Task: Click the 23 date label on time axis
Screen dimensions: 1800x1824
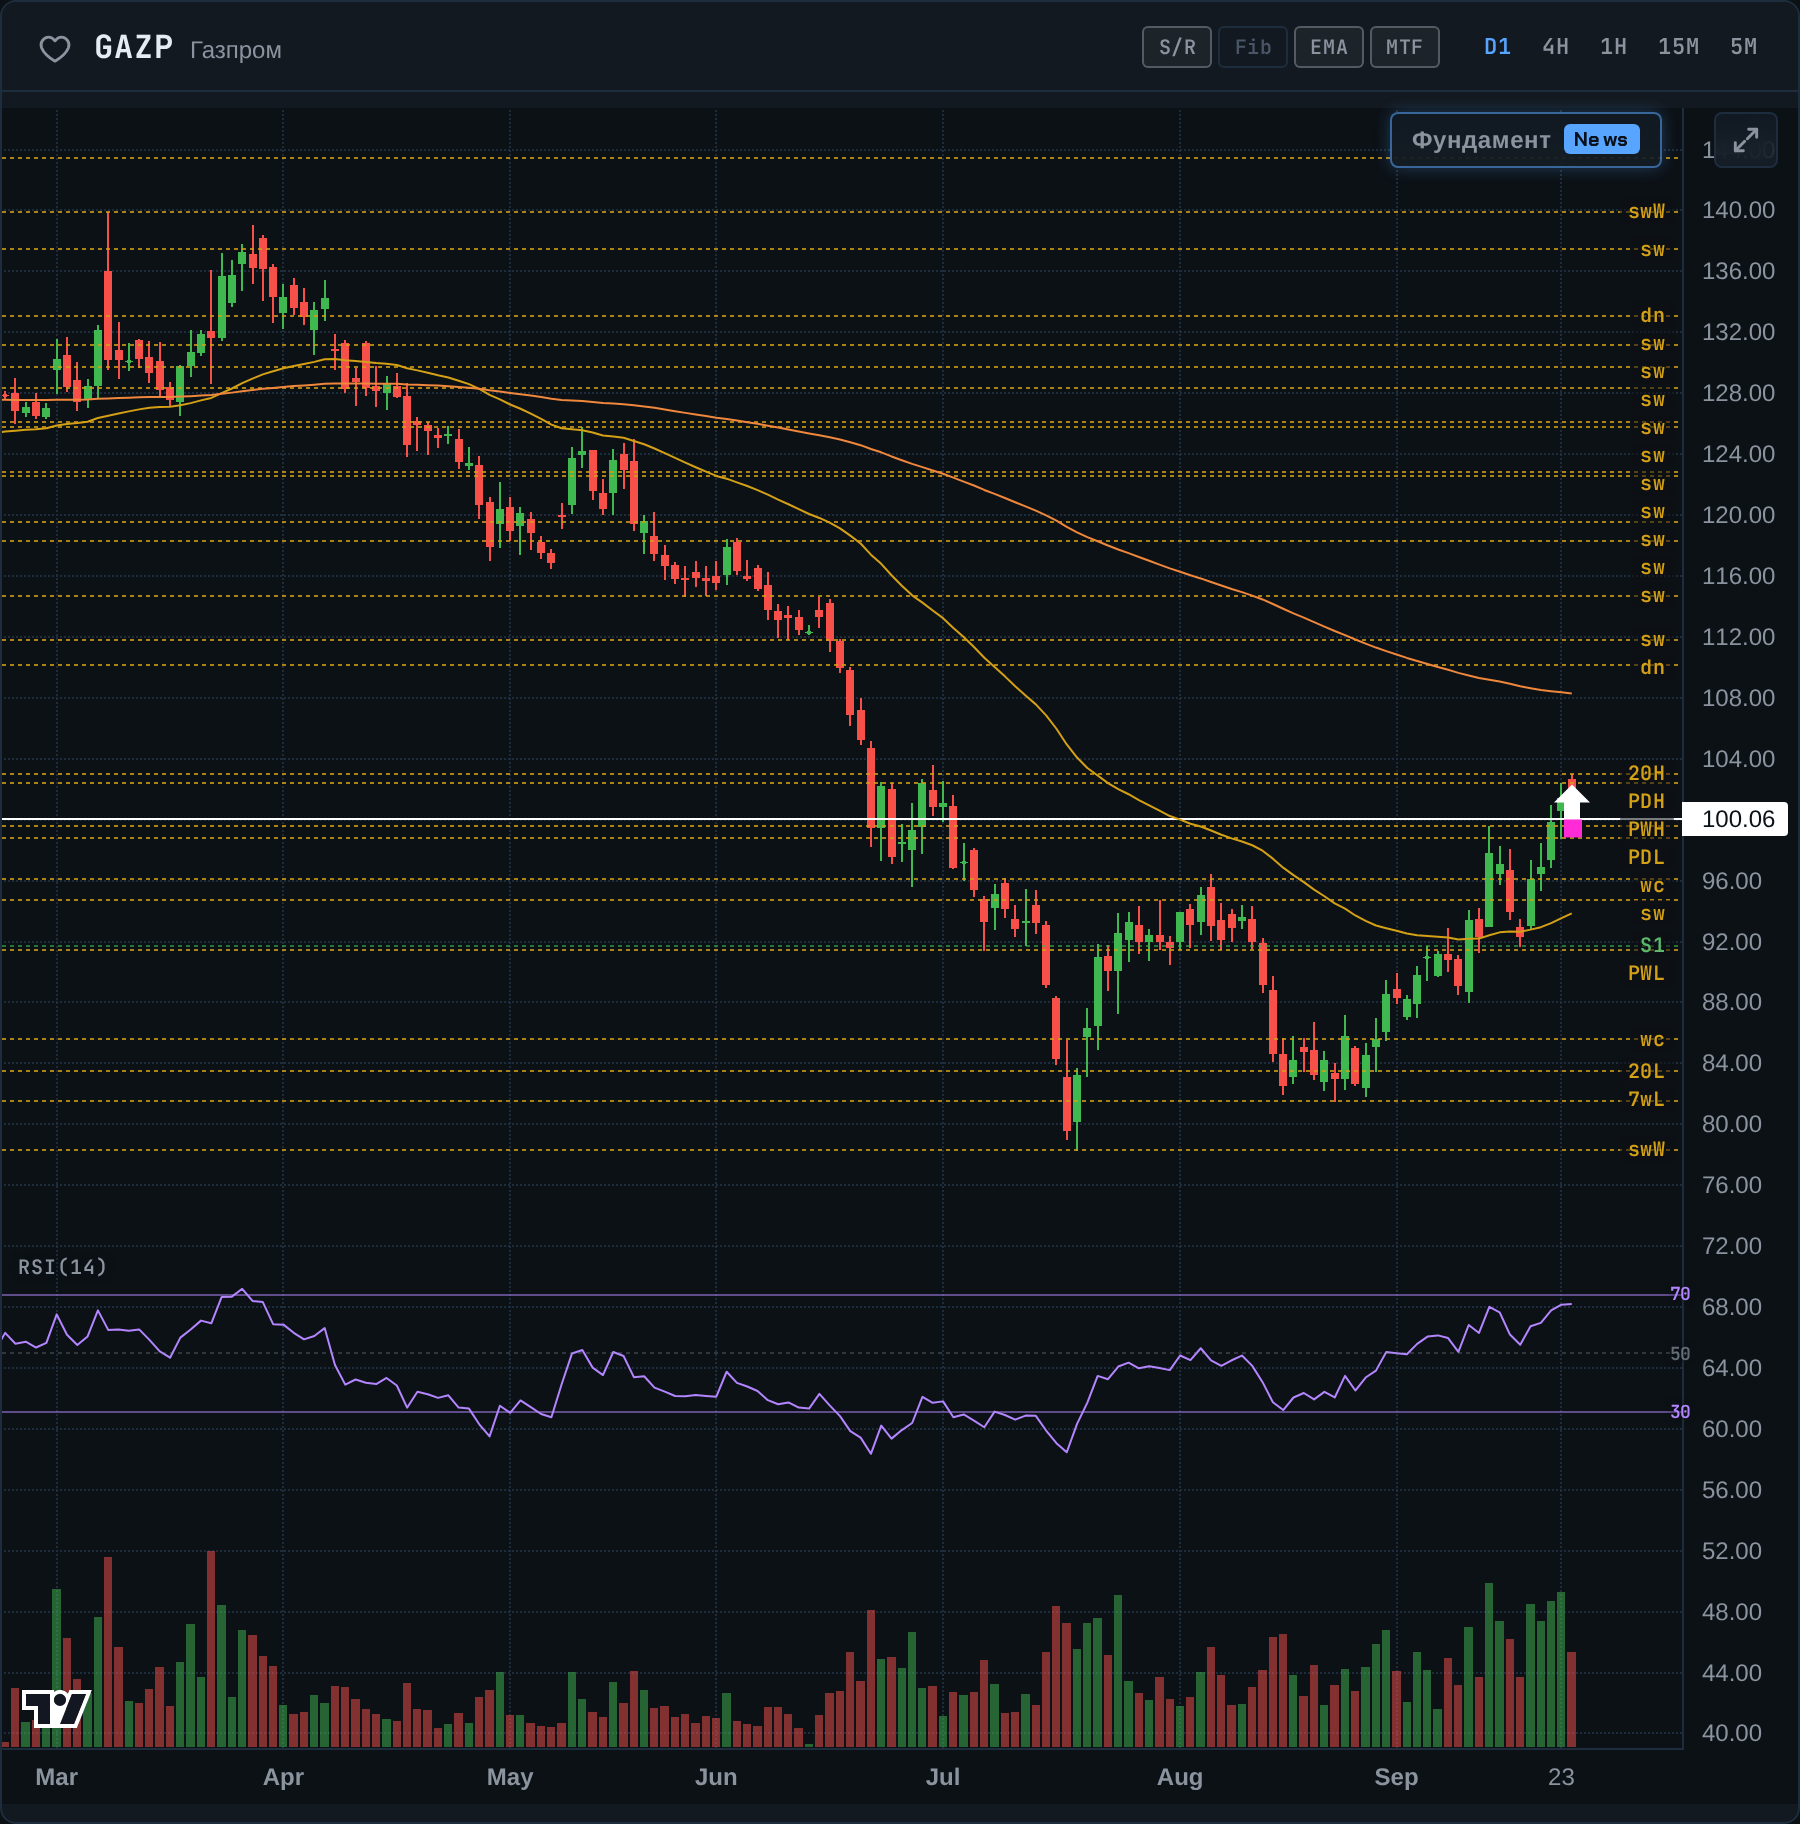Action: click(x=1561, y=1777)
